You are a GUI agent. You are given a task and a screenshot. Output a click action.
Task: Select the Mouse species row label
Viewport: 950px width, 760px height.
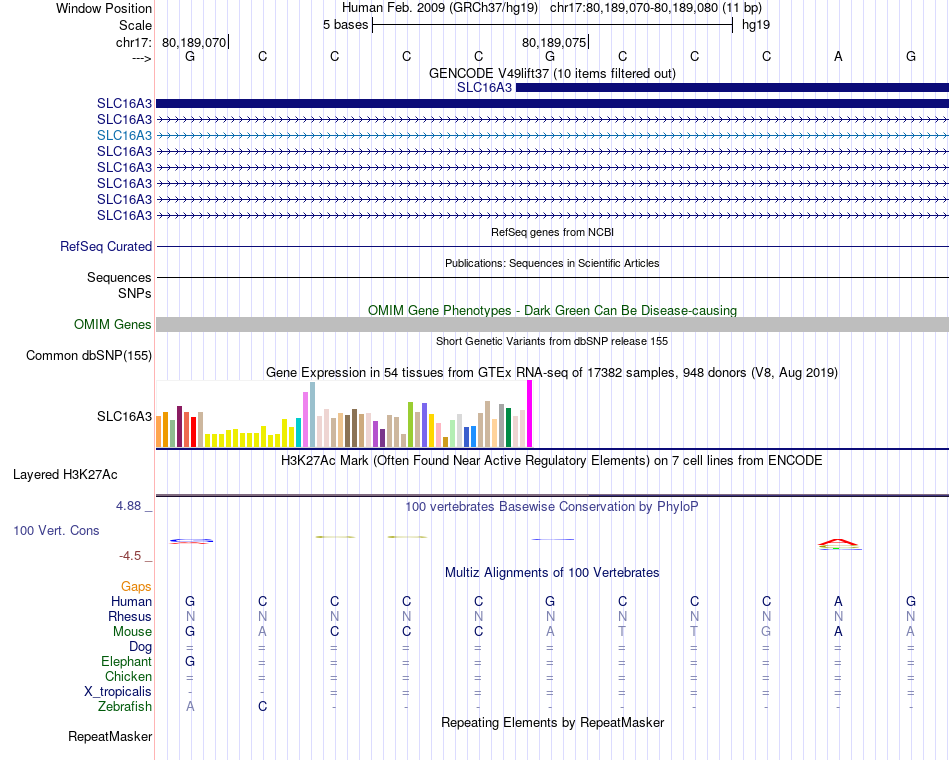[133, 632]
